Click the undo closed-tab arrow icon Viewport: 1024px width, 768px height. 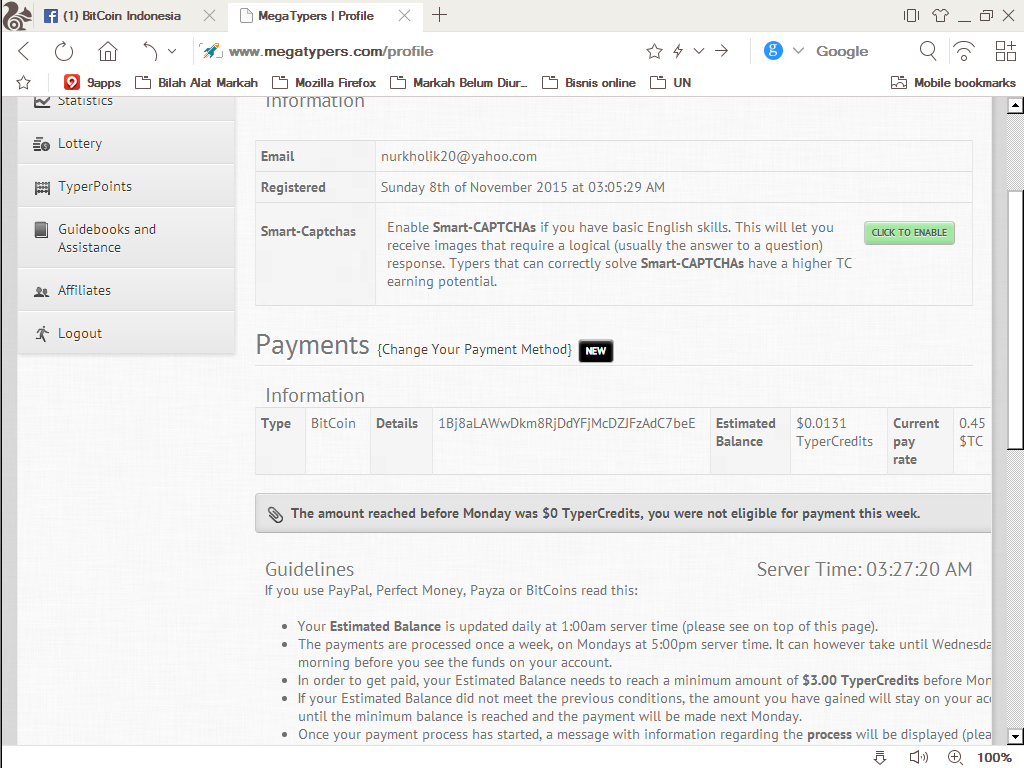point(150,51)
